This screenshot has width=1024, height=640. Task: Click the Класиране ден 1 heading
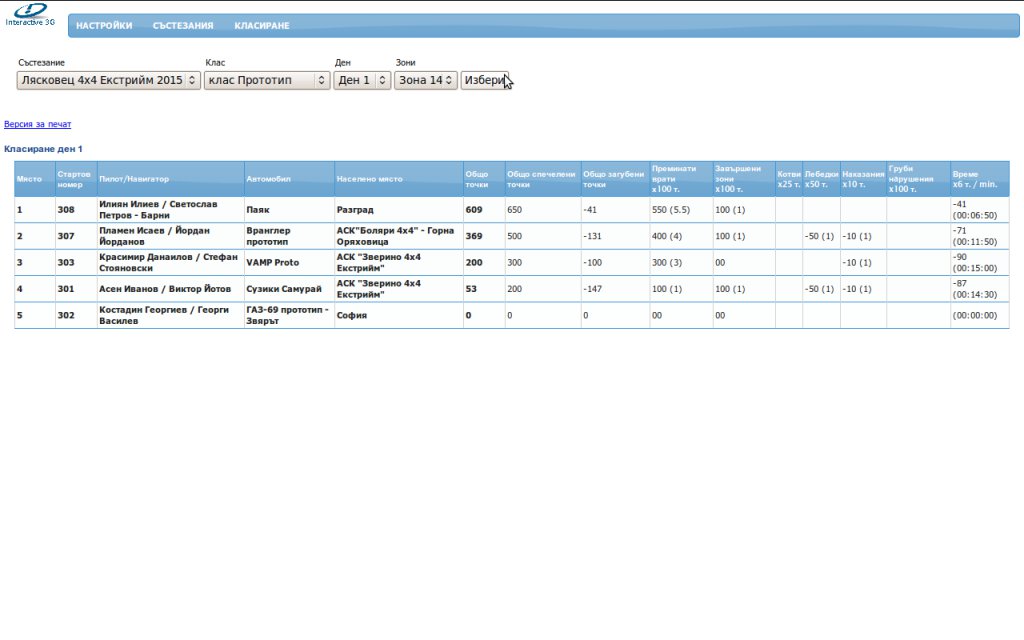[44, 149]
